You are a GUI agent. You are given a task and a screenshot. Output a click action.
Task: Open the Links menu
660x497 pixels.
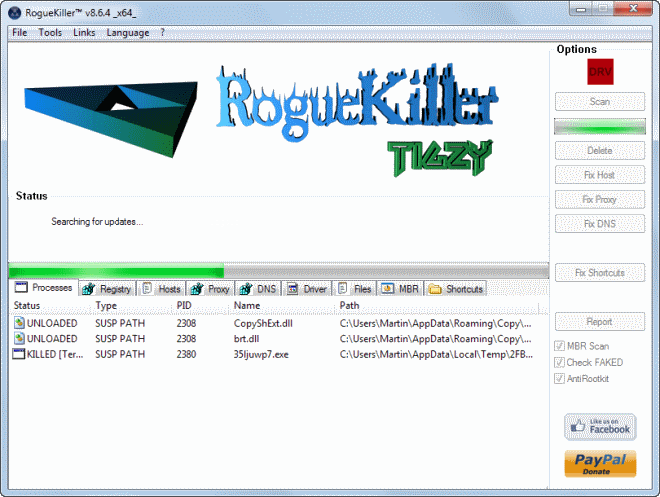84,32
